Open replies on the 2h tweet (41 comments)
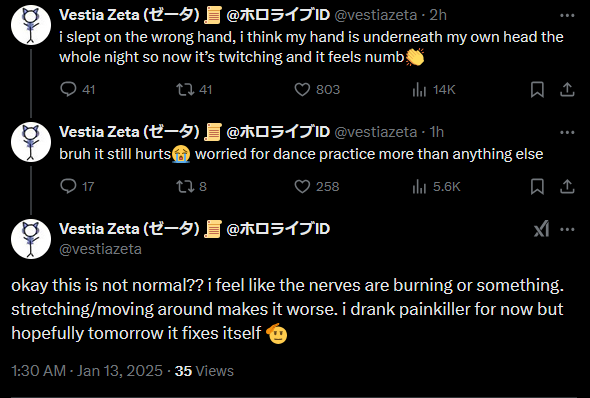The width and height of the screenshot is (590, 398). 78,90
